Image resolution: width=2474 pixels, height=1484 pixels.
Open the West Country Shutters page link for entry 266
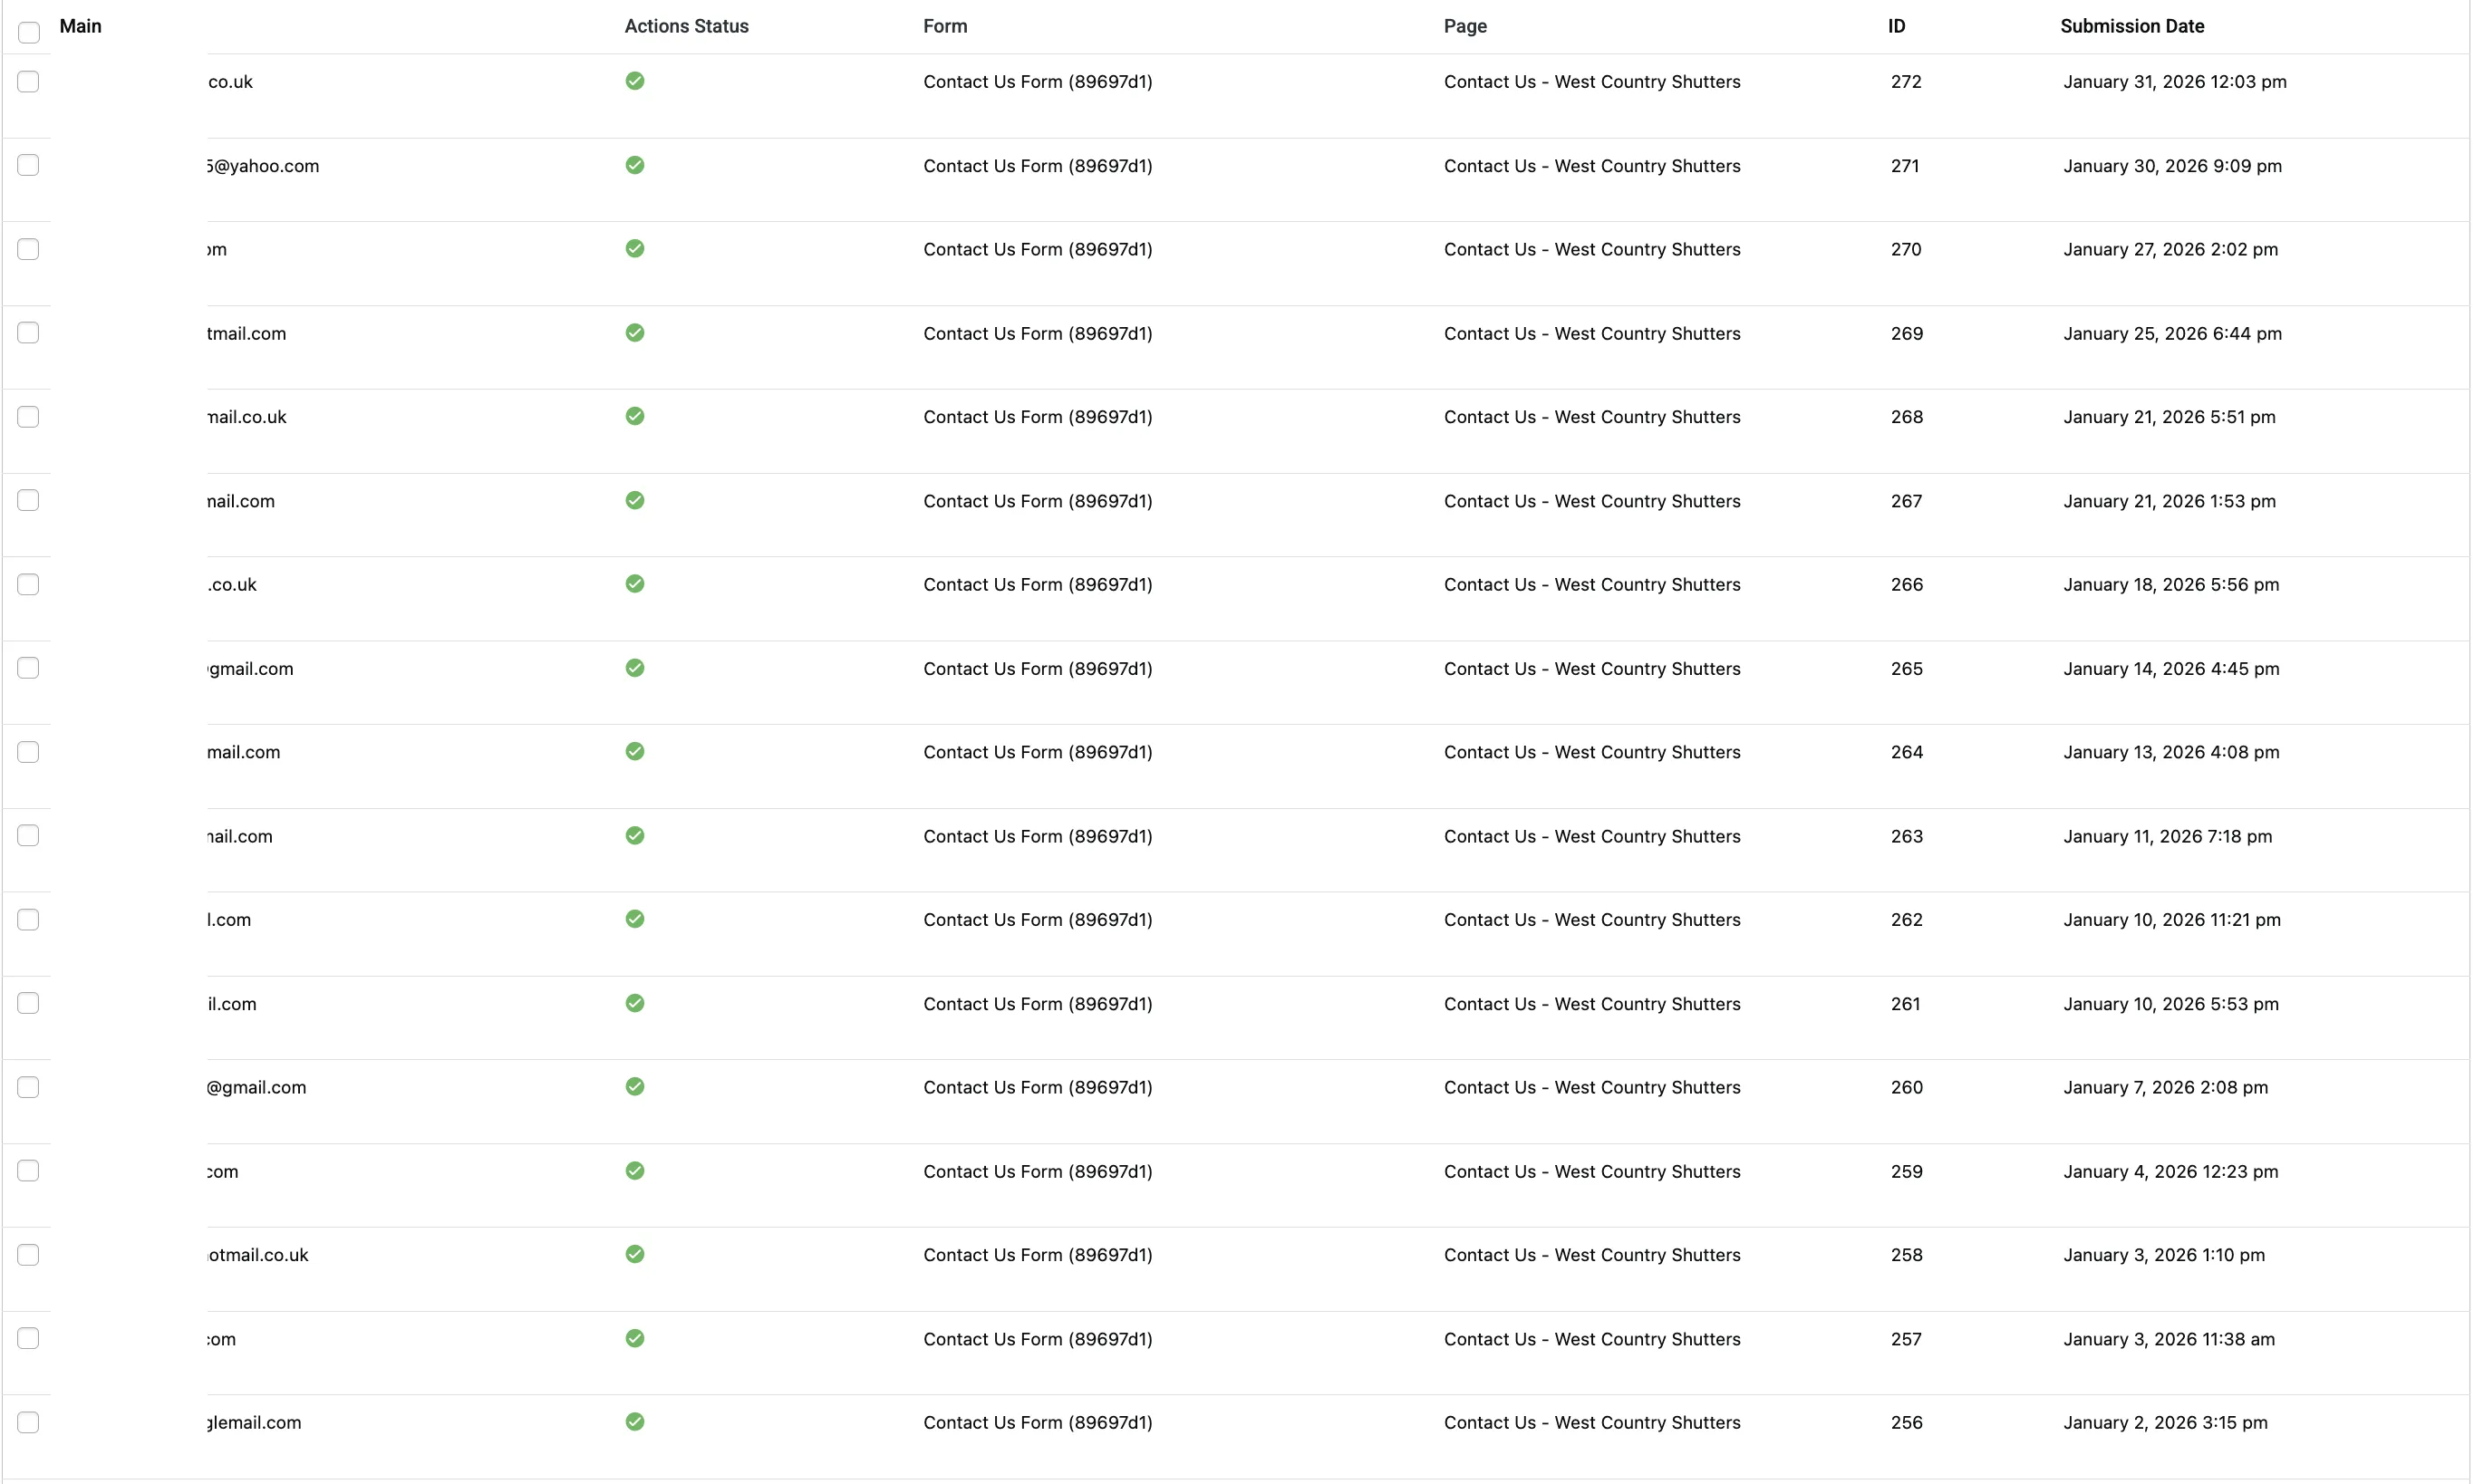coord(1591,584)
